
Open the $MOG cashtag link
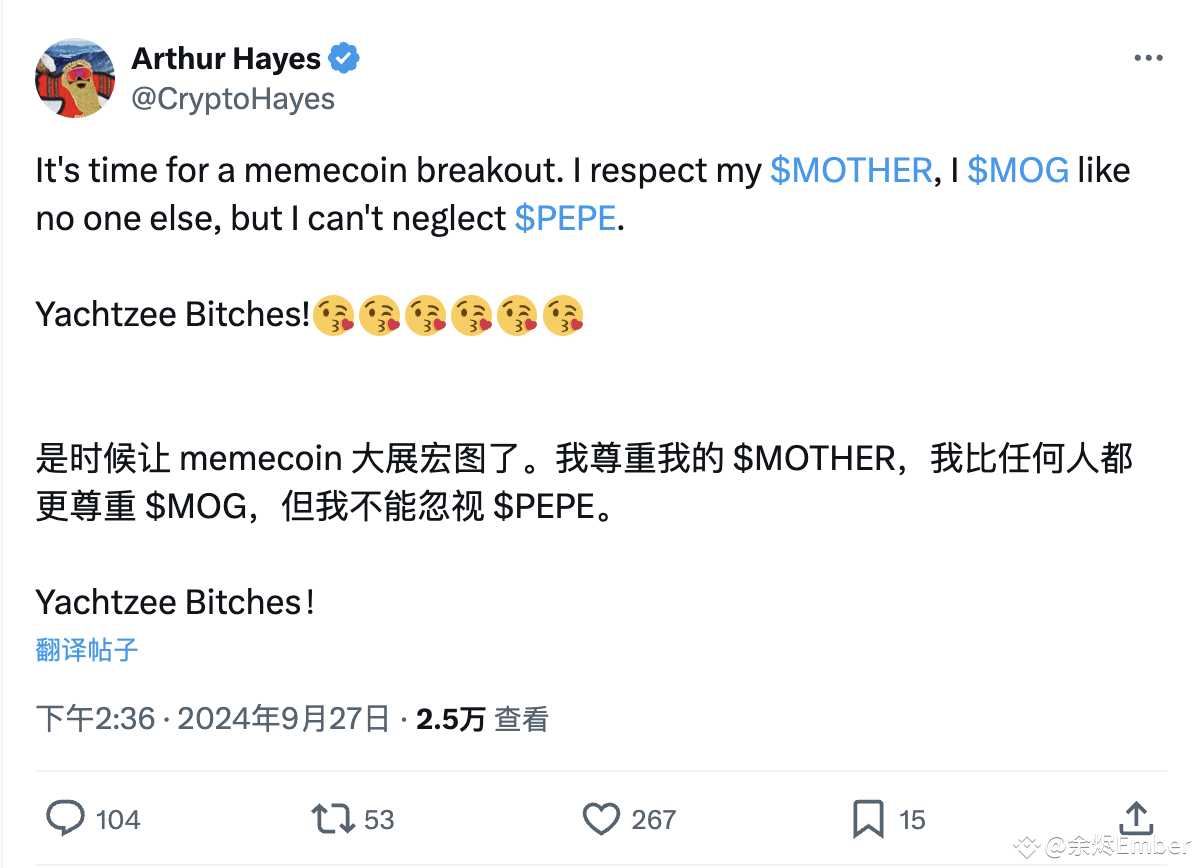(1017, 170)
